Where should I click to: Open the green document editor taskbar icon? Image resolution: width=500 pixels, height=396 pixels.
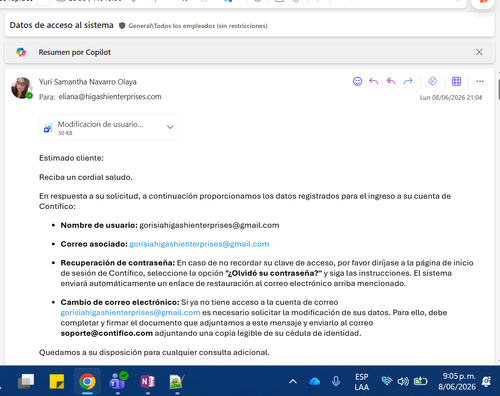(x=177, y=382)
